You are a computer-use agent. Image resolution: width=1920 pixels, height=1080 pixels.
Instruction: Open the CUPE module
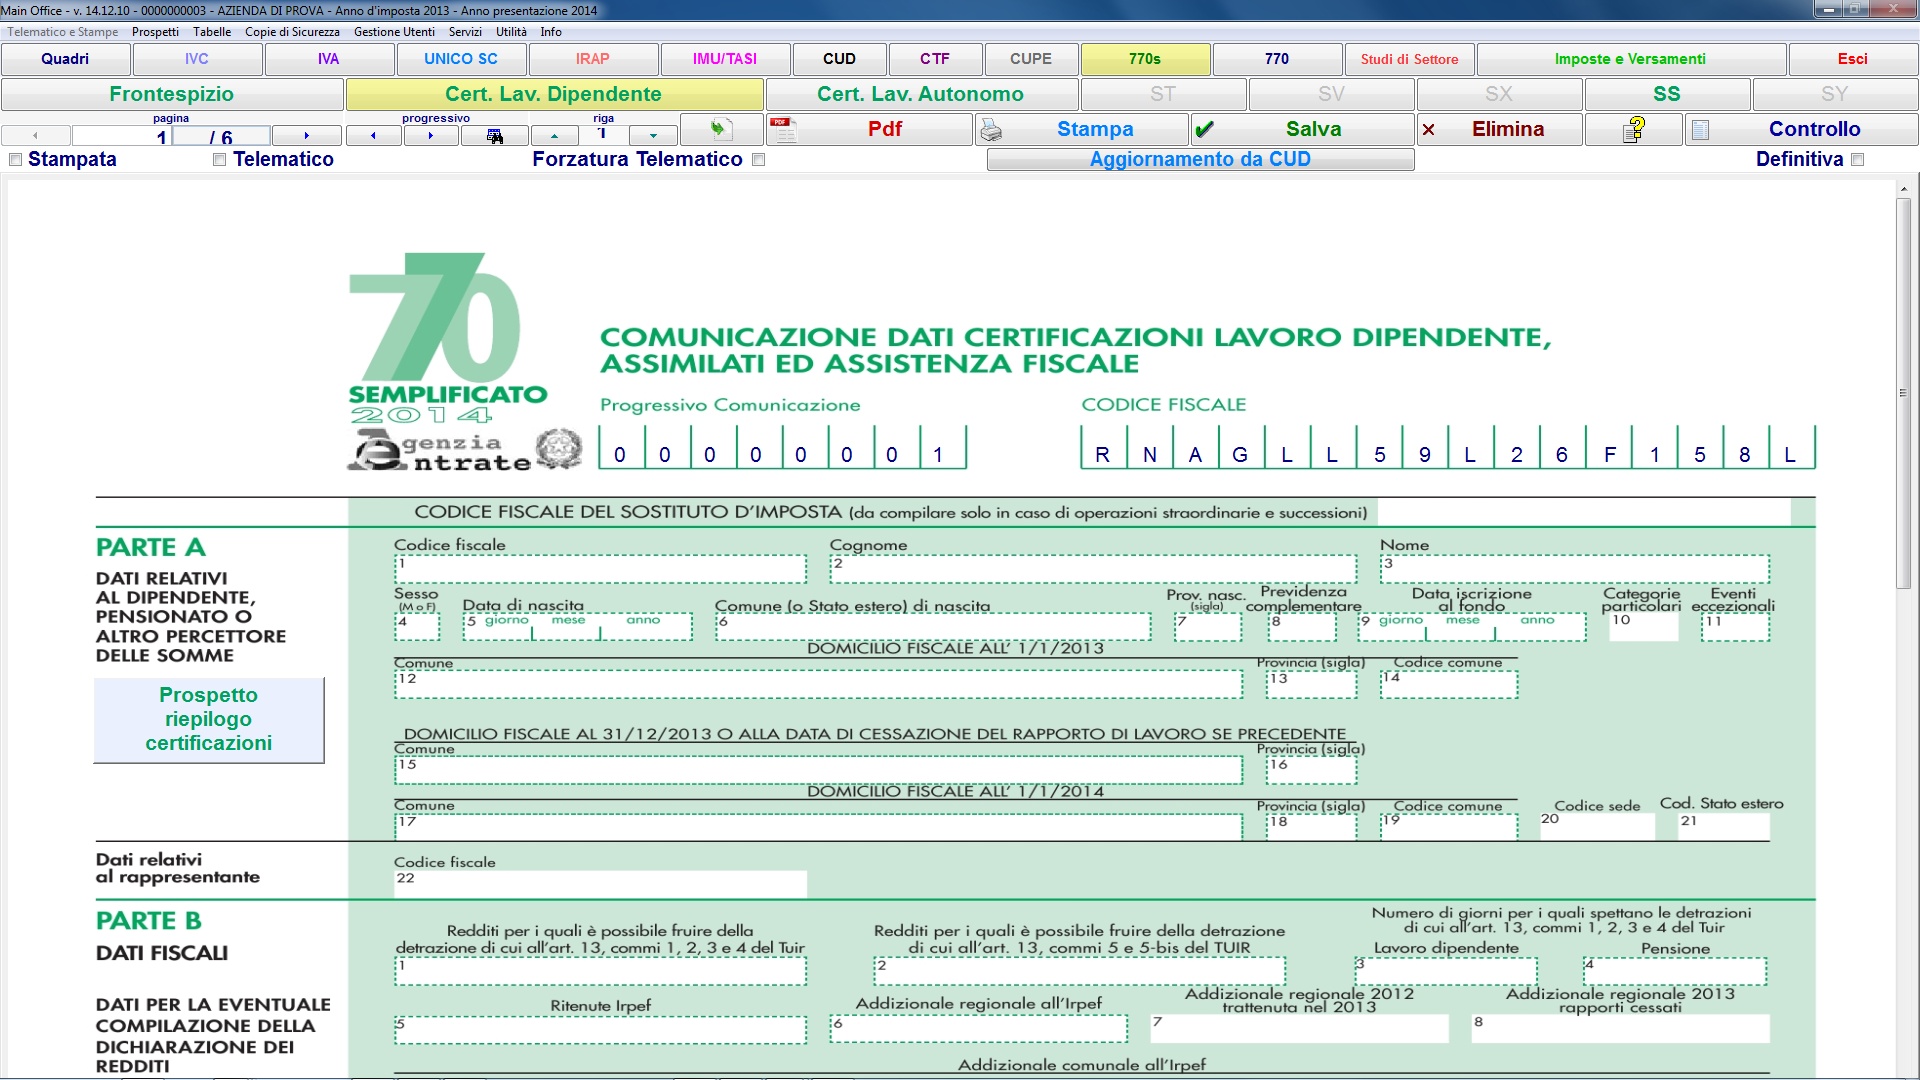1031,59
